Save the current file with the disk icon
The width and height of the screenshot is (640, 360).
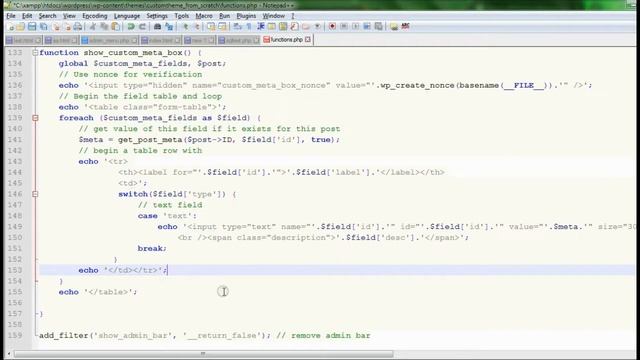pyautogui.click(x=32, y=27)
